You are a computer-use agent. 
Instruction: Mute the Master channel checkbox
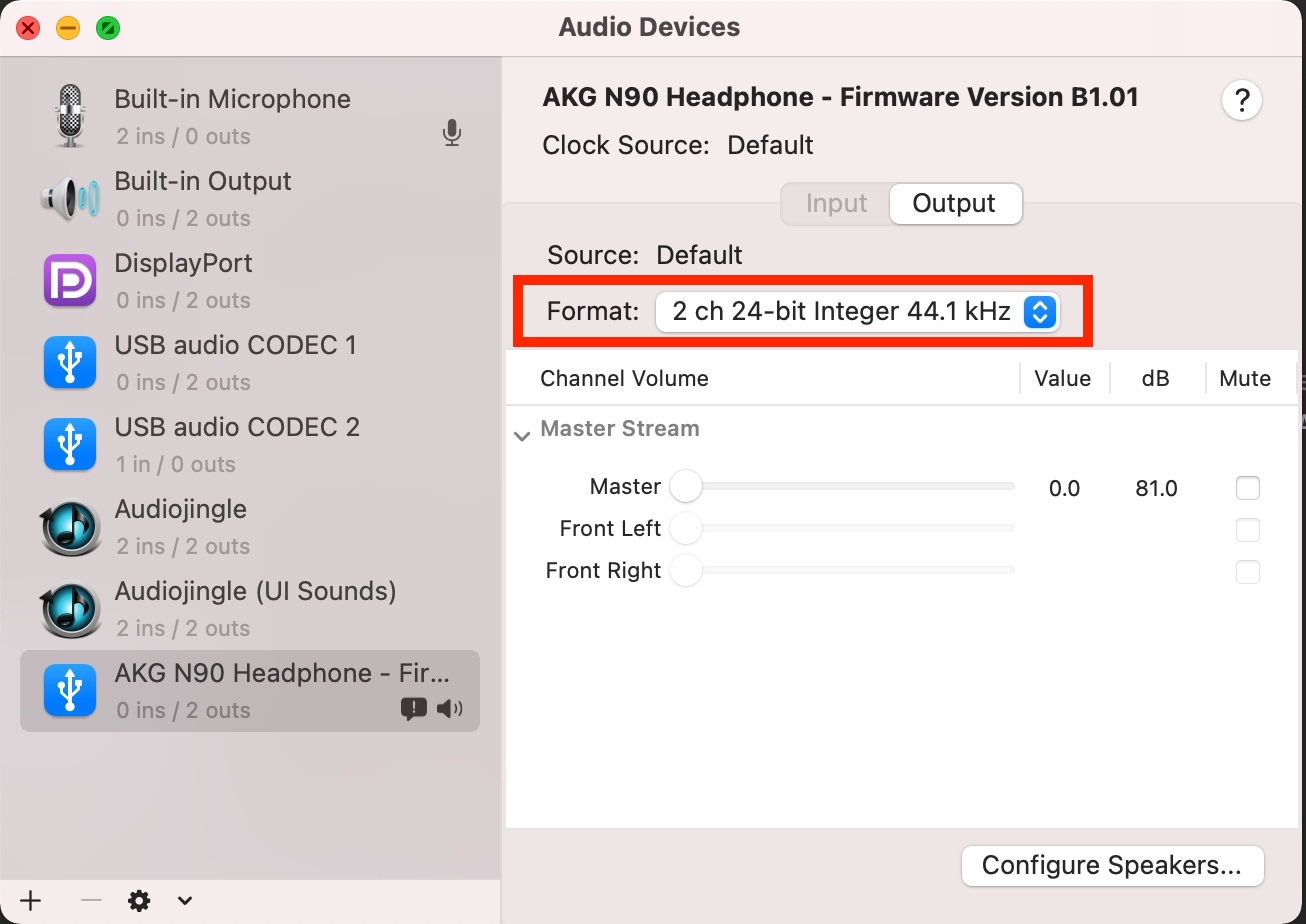coord(1247,488)
